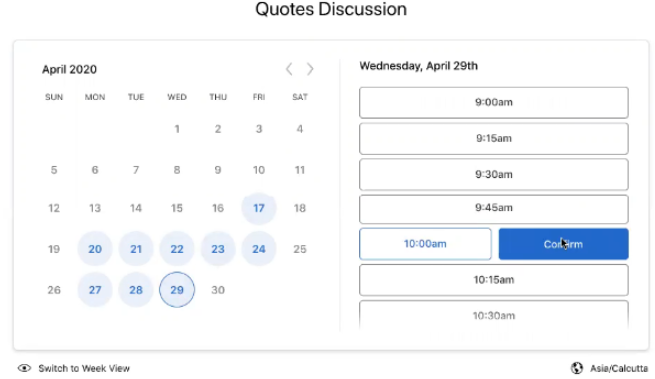The image size is (655, 379).
Task: Pick April 28 on the calendar
Action: [x=136, y=290]
